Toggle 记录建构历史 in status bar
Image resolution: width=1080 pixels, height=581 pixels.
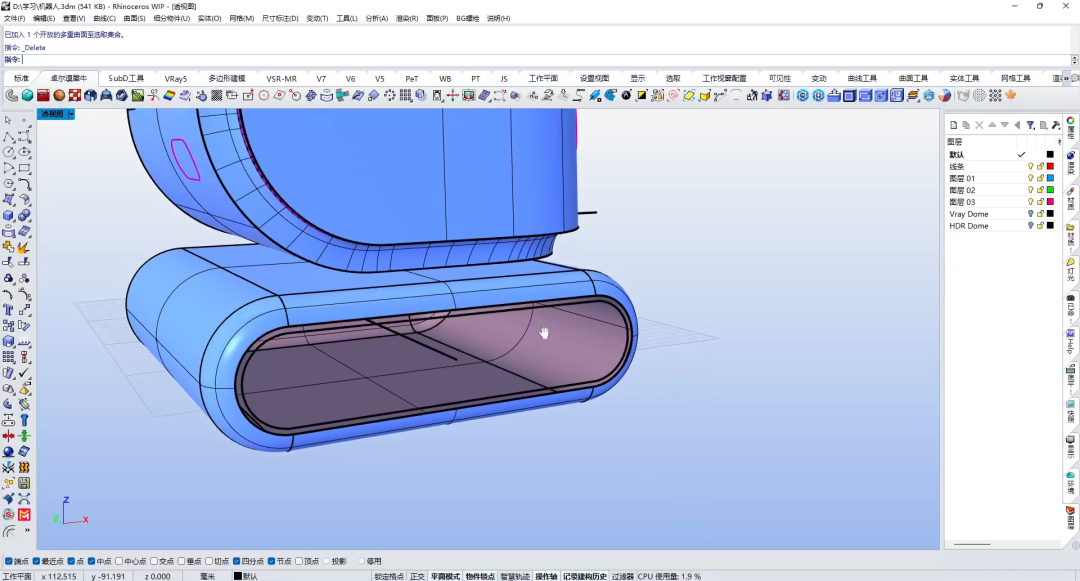[585, 576]
